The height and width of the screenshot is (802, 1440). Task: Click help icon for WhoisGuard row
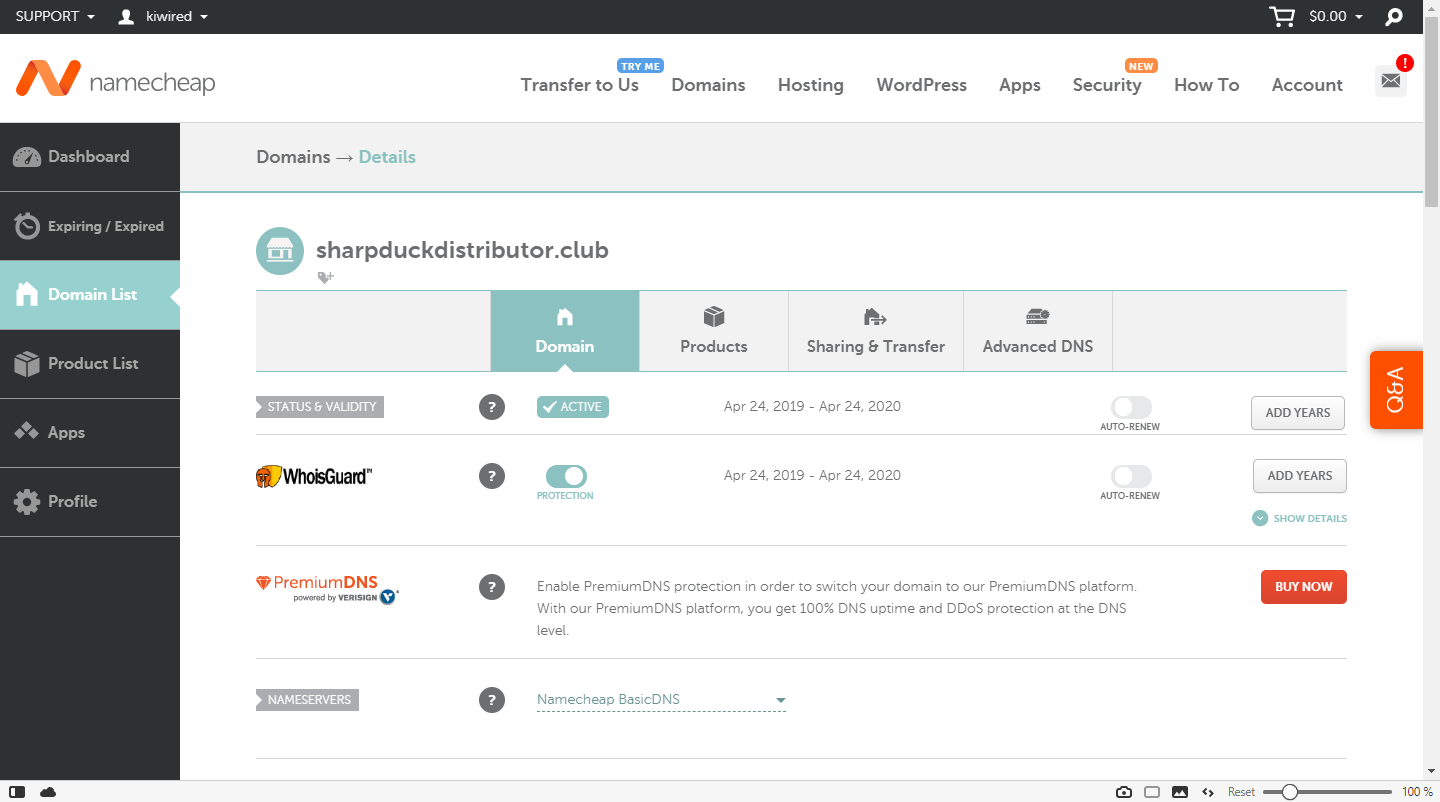(491, 476)
